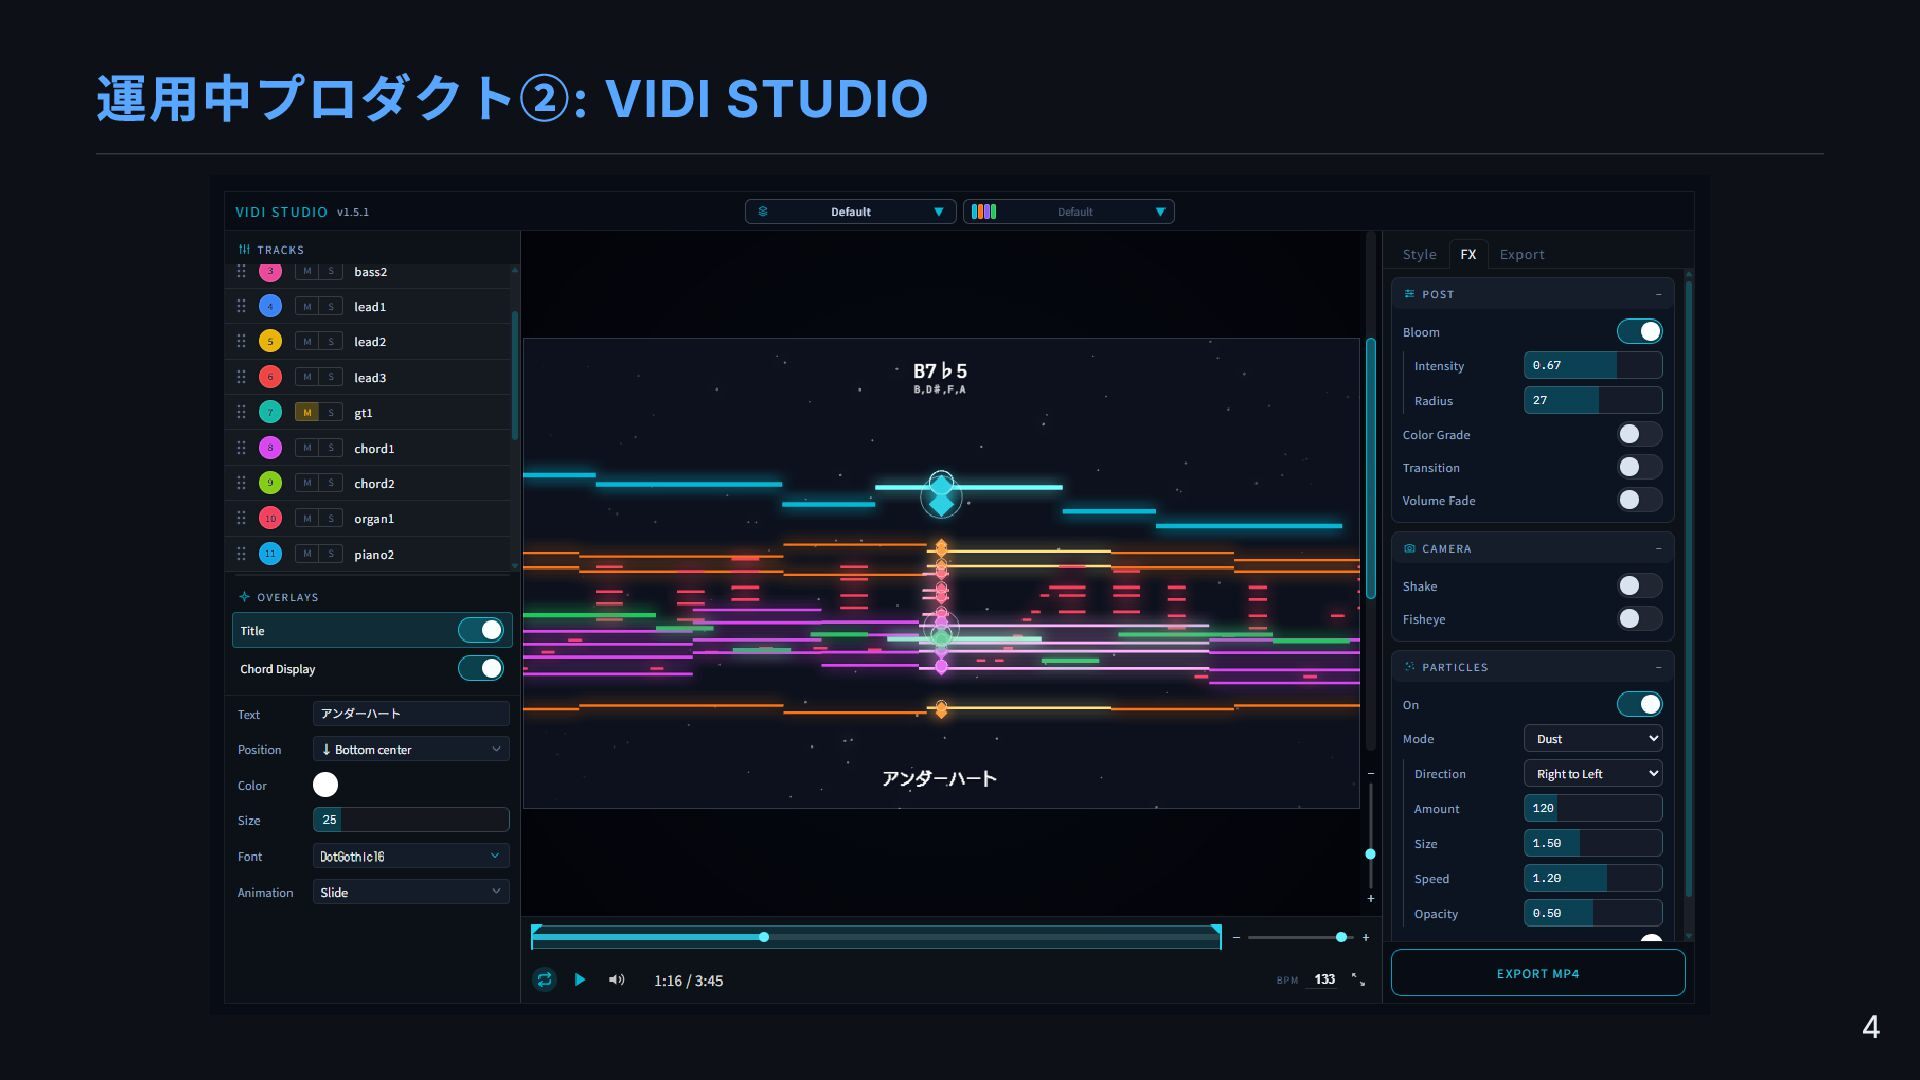This screenshot has width=1920, height=1080.
Task: Solo the piano2 track
Action: pyautogui.click(x=332, y=554)
